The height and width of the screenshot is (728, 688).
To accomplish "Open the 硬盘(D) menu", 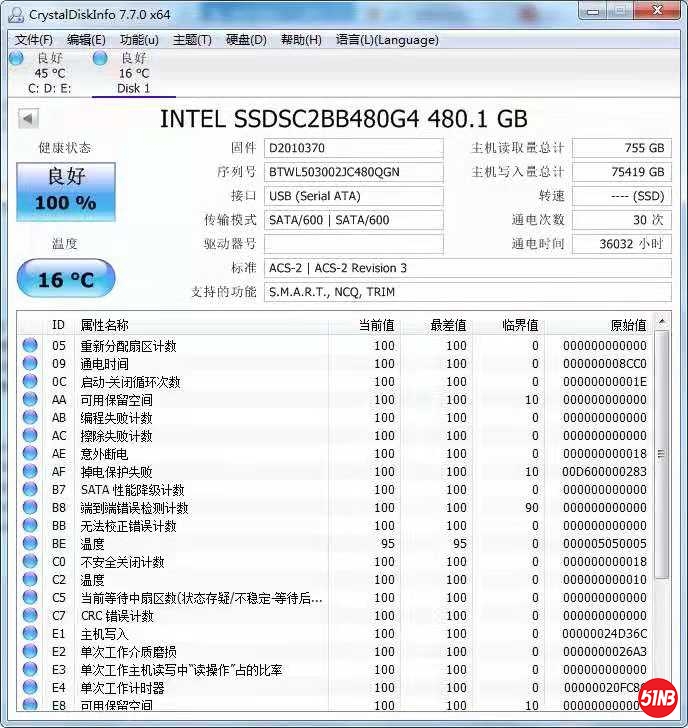I will coord(246,40).
